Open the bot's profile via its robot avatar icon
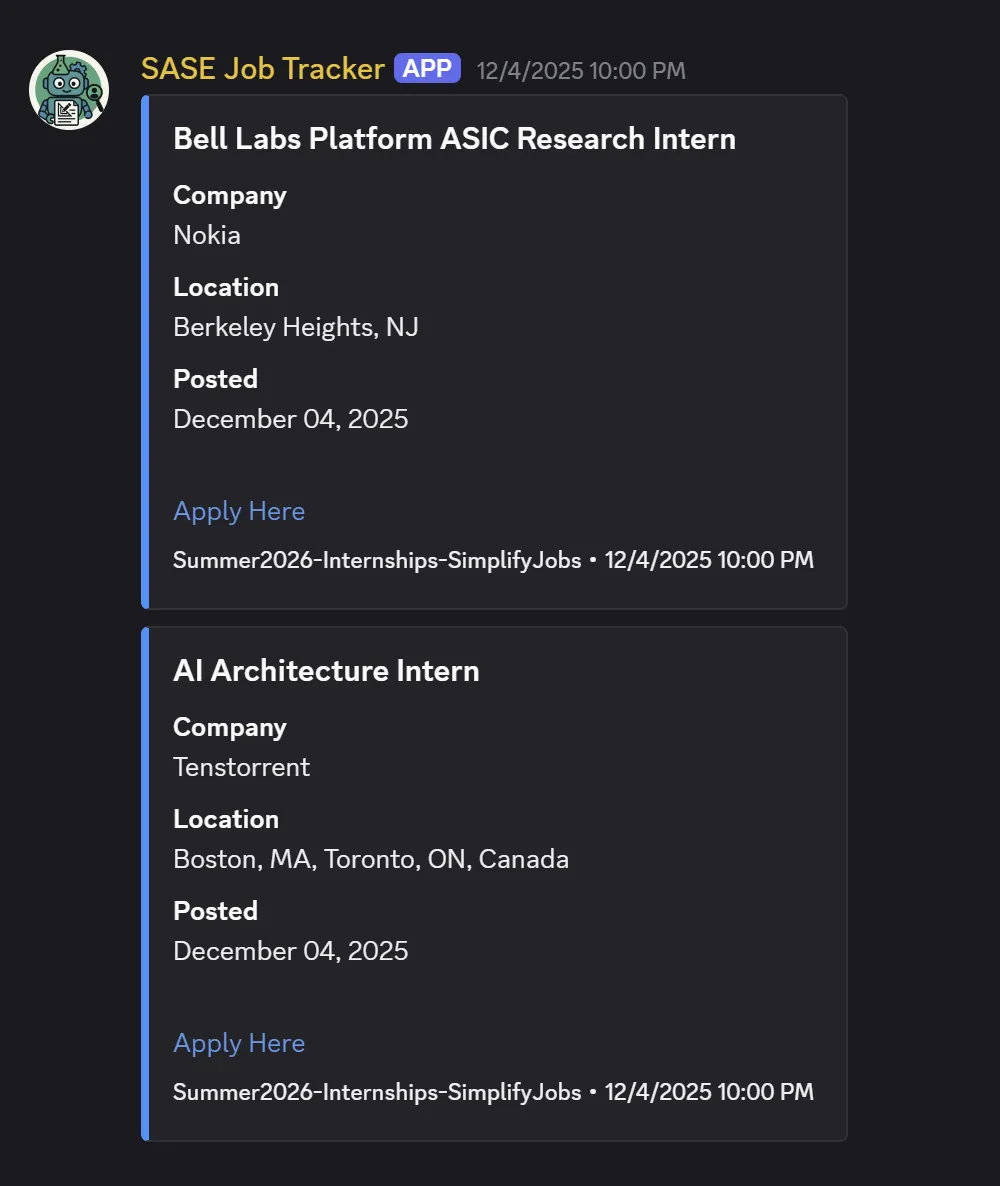This screenshot has height=1186, width=1000. tap(67, 89)
